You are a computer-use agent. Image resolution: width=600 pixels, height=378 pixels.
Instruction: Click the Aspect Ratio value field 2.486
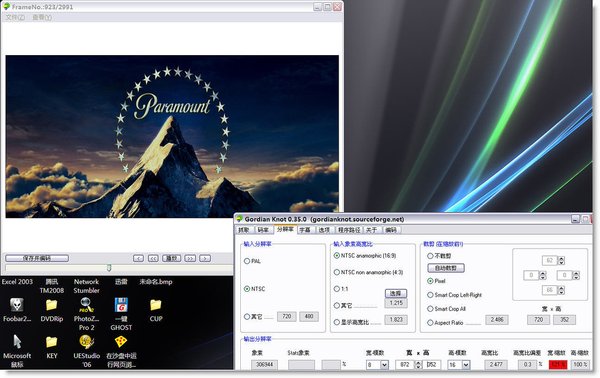pyautogui.click(x=497, y=319)
